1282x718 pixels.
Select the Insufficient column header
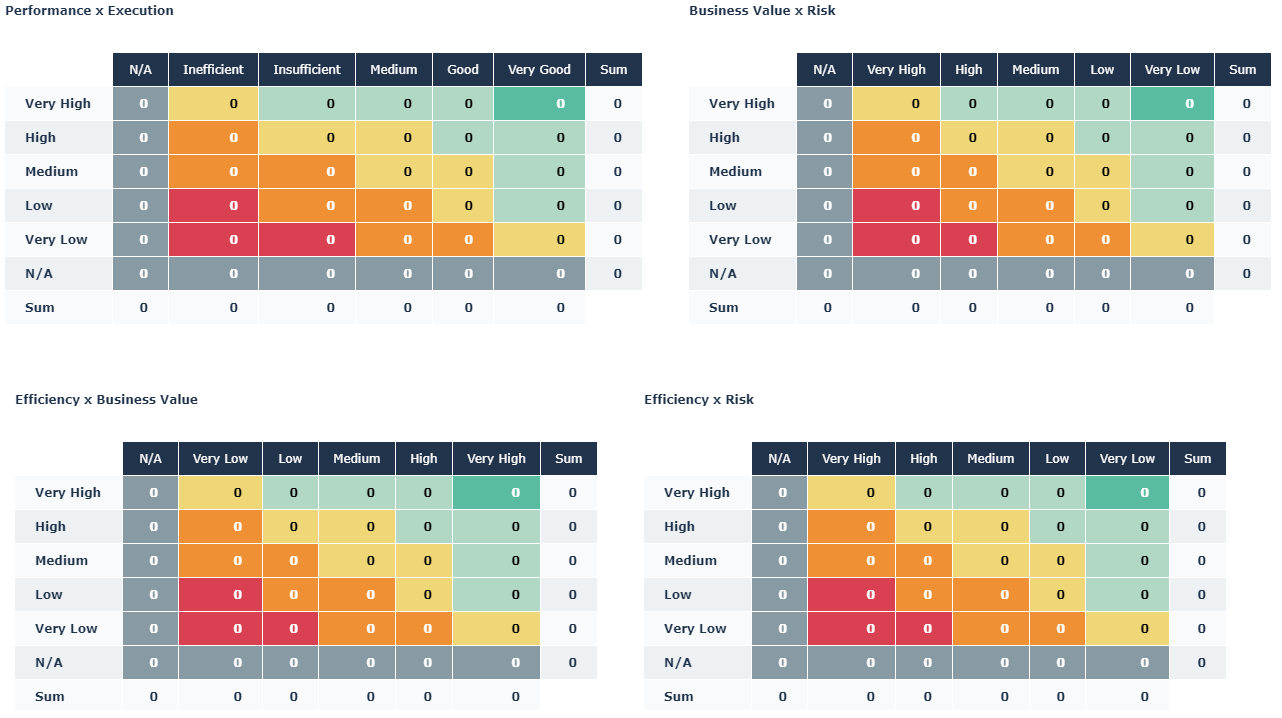point(307,70)
